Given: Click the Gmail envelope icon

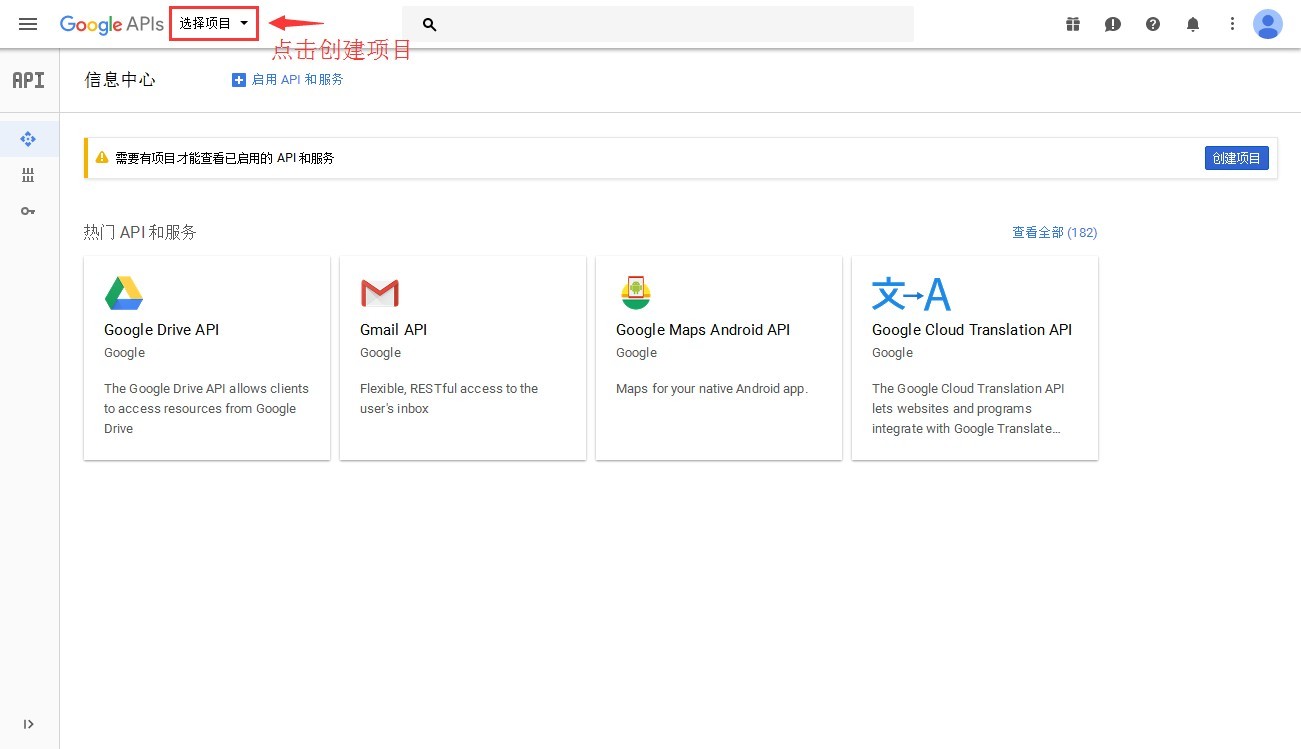Looking at the screenshot, I should [380, 293].
